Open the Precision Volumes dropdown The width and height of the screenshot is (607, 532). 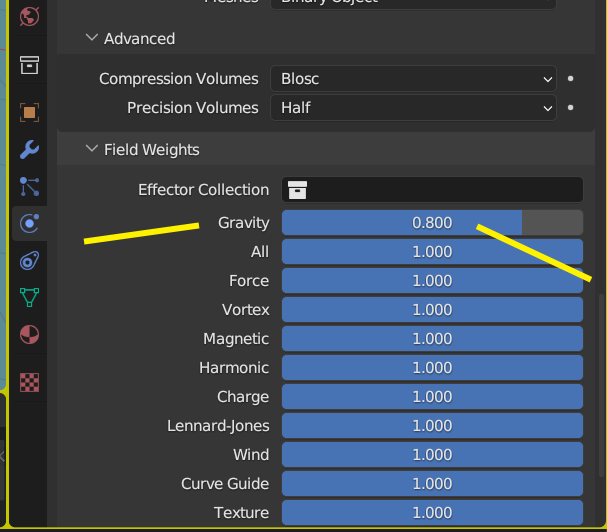413,108
